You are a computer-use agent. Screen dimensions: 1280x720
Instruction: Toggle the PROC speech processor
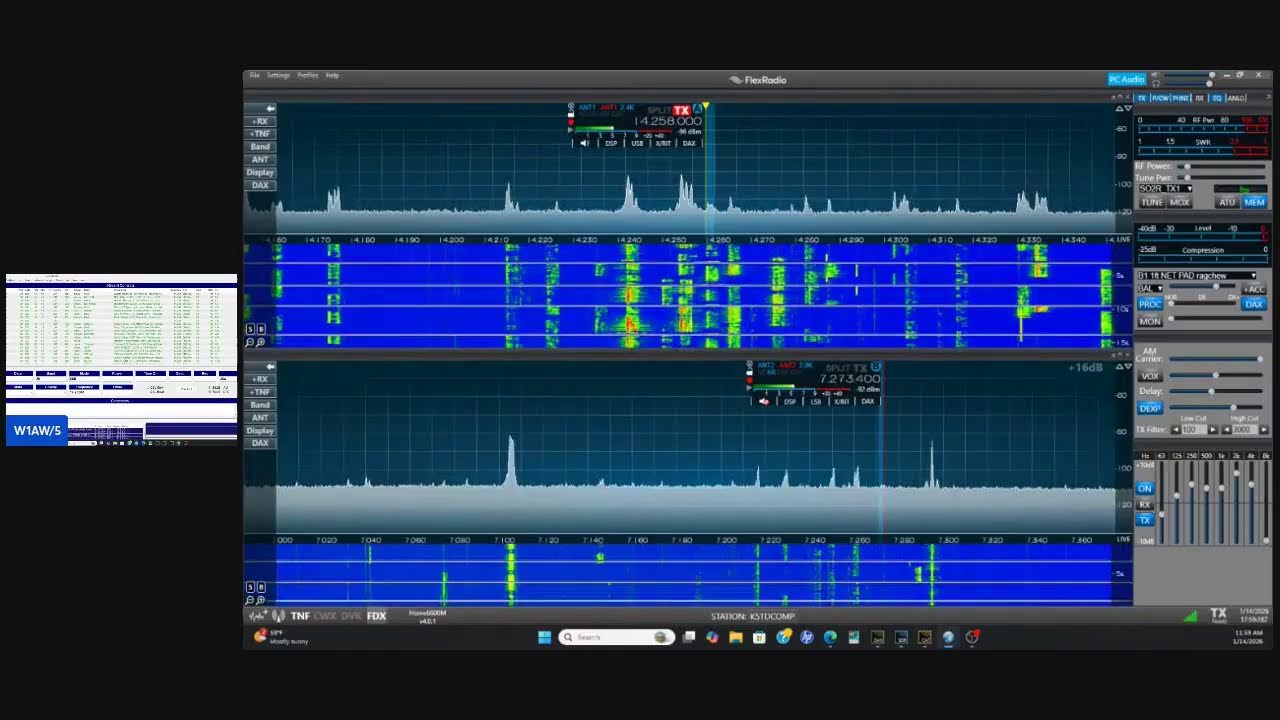(x=1150, y=304)
